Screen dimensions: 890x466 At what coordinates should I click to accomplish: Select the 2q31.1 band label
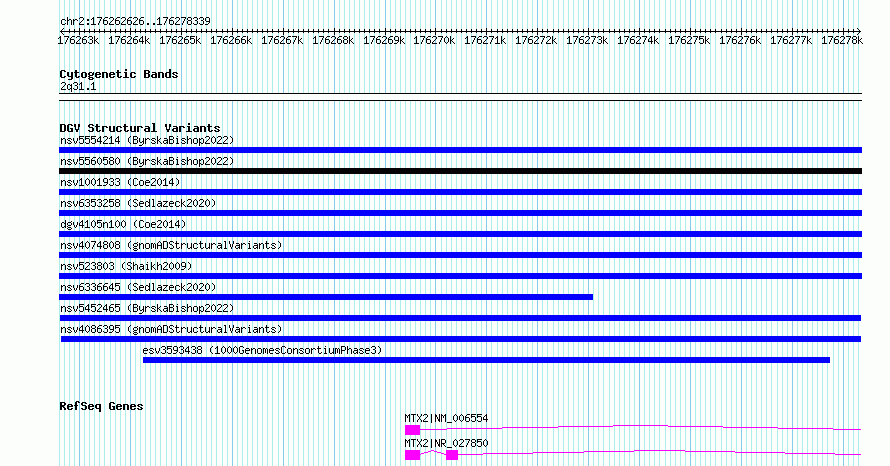(x=78, y=87)
